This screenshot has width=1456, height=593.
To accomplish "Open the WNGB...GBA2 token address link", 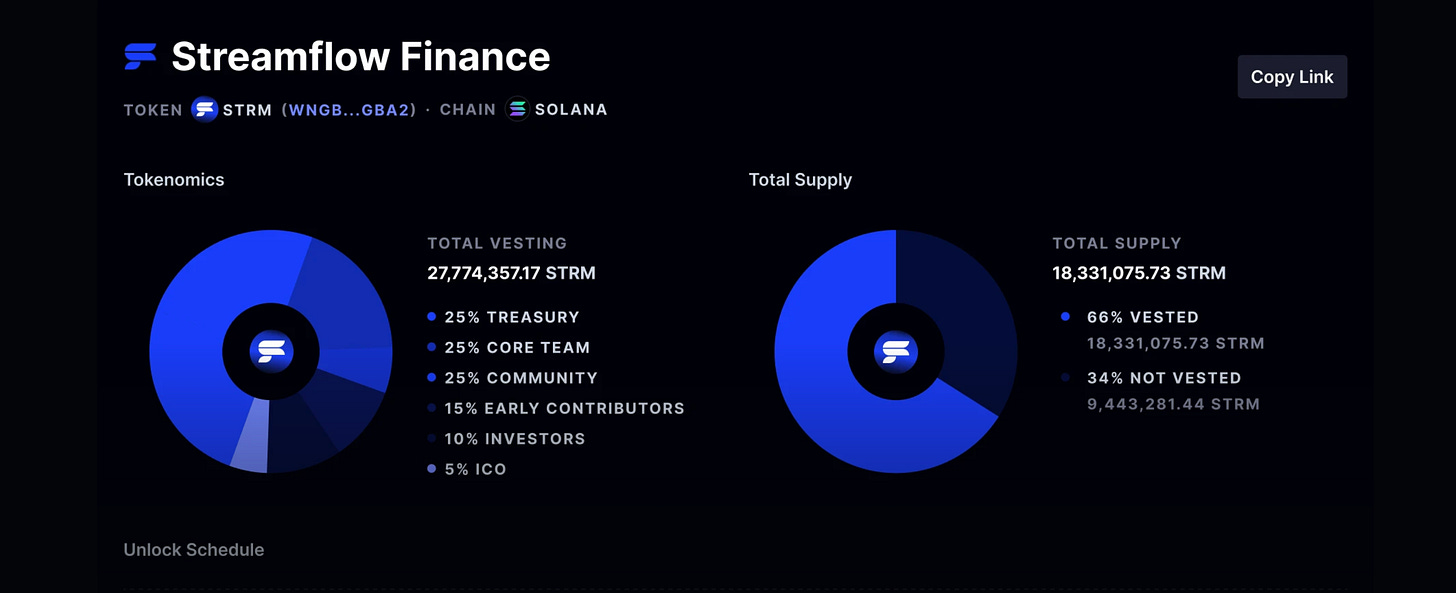I will (350, 109).
